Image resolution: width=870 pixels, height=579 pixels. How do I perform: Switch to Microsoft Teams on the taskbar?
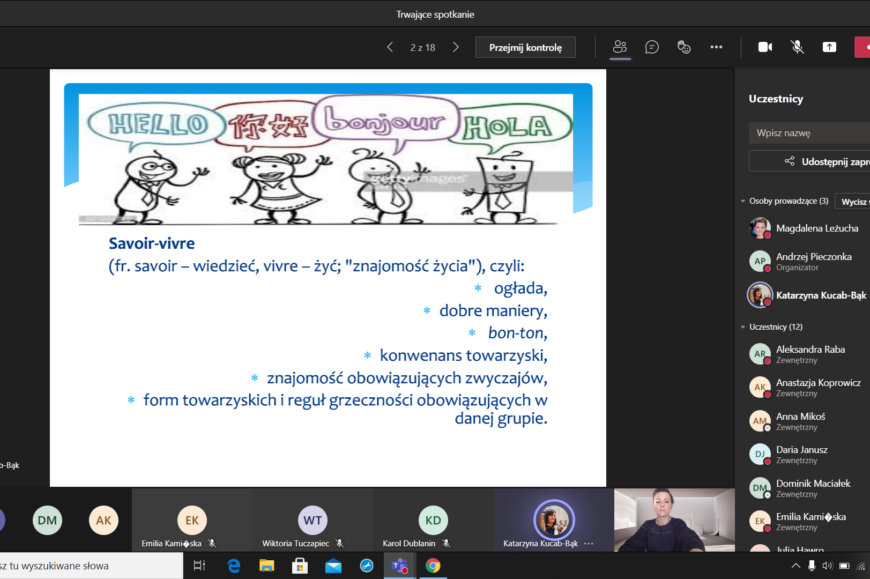399,566
